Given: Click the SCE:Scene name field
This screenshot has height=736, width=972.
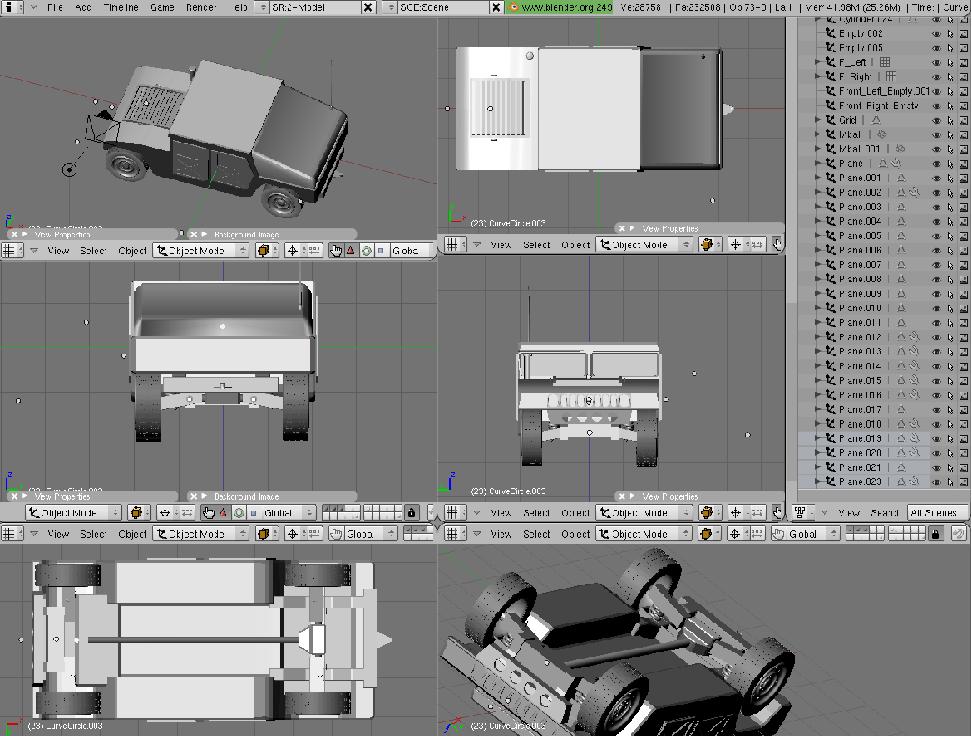Looking at the screenshot, I should pos(443,7).
